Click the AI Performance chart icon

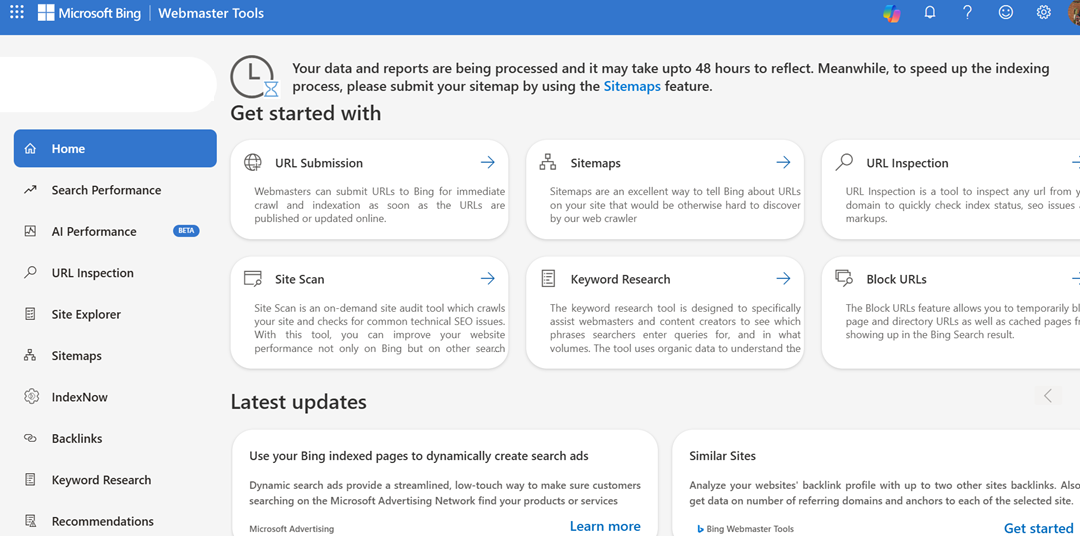pyautogui.click(x=30, y=231)
